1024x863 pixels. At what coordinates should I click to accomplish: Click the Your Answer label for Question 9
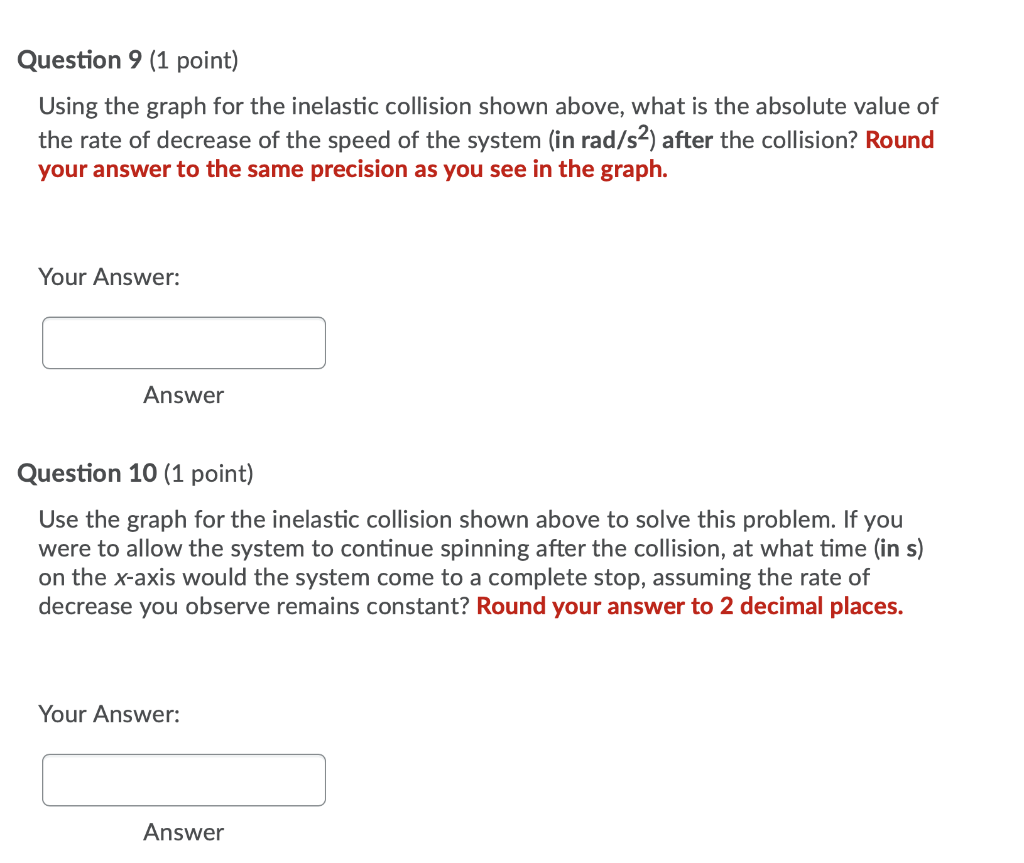(x=109, y=277)
